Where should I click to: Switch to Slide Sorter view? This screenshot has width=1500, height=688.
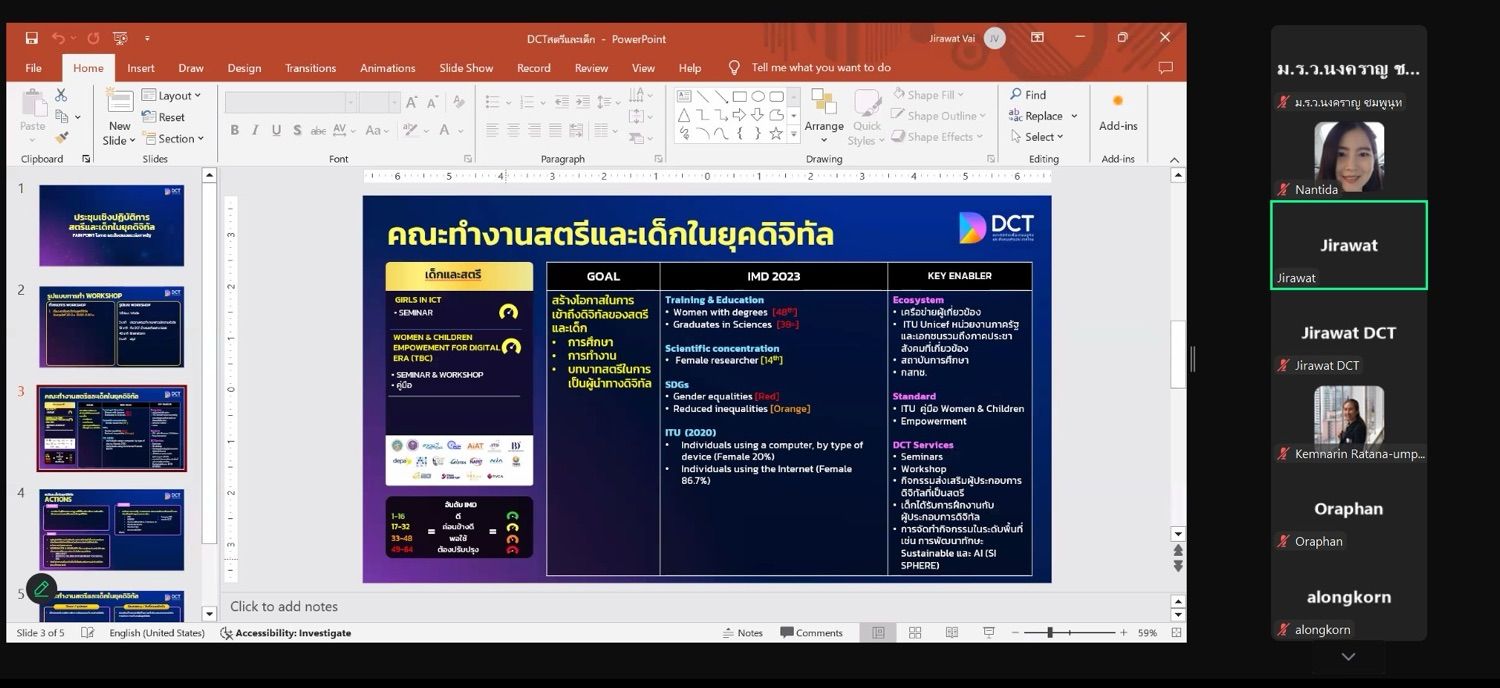pyautogui.click(x=914, y=633)
